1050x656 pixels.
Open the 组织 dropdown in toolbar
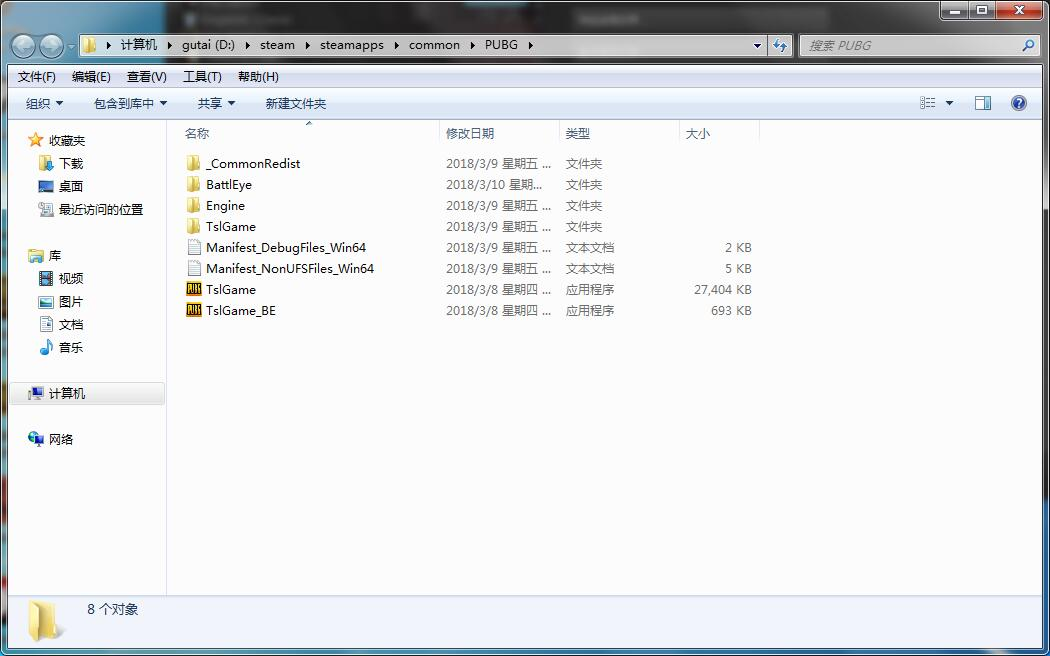pos(44,104)
